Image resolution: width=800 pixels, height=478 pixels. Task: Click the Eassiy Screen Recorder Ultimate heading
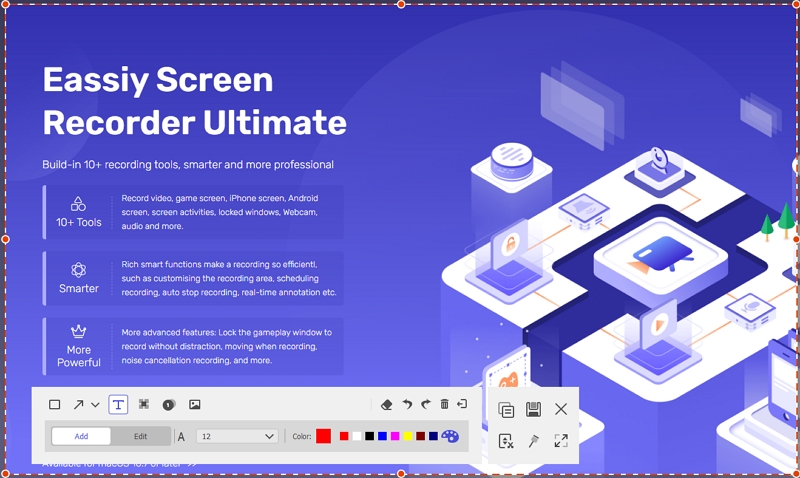pos(194,100)
